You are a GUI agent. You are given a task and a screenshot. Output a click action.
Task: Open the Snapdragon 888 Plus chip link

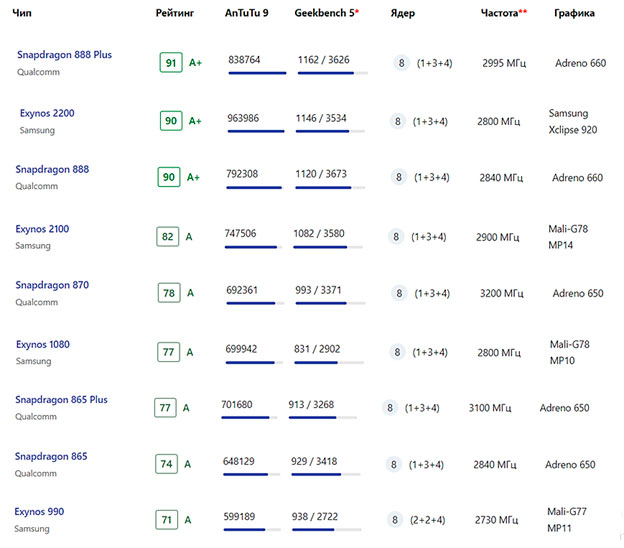coord(64,55)
